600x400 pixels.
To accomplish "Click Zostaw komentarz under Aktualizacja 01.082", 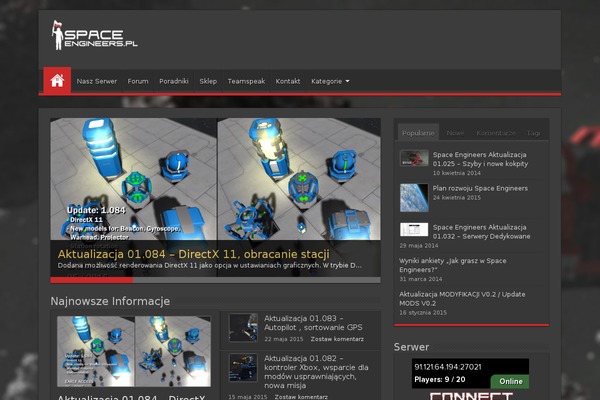I will [x=301, y=397].
